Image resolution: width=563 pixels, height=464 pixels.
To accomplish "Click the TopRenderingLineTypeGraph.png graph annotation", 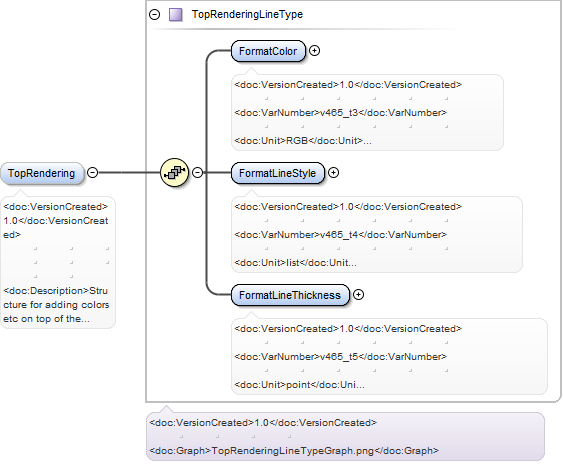I will point(294,451).
